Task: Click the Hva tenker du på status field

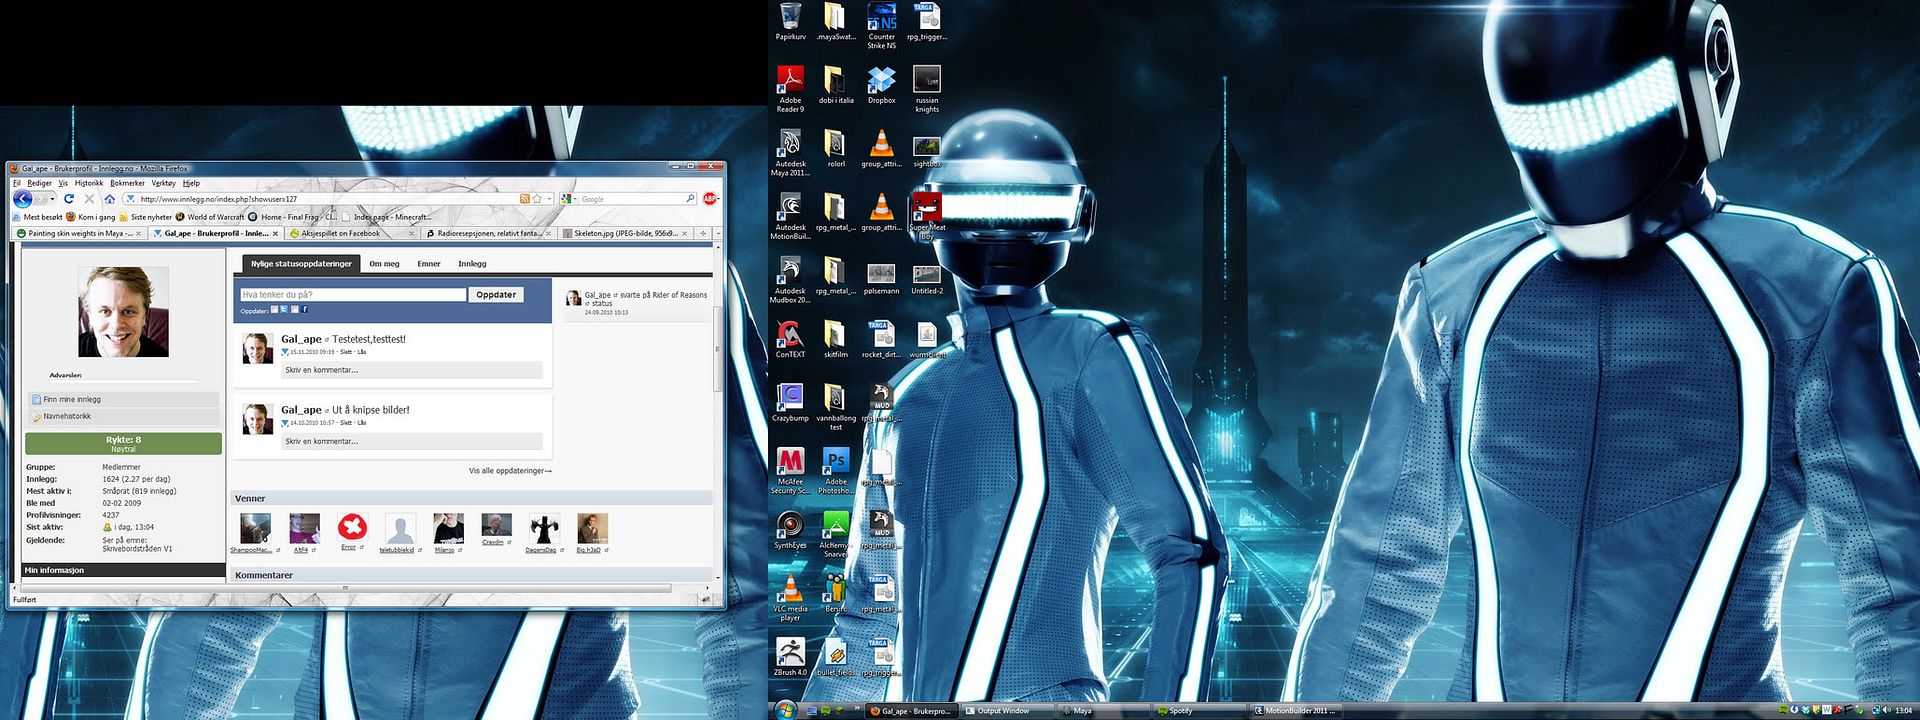Action: 353,295
